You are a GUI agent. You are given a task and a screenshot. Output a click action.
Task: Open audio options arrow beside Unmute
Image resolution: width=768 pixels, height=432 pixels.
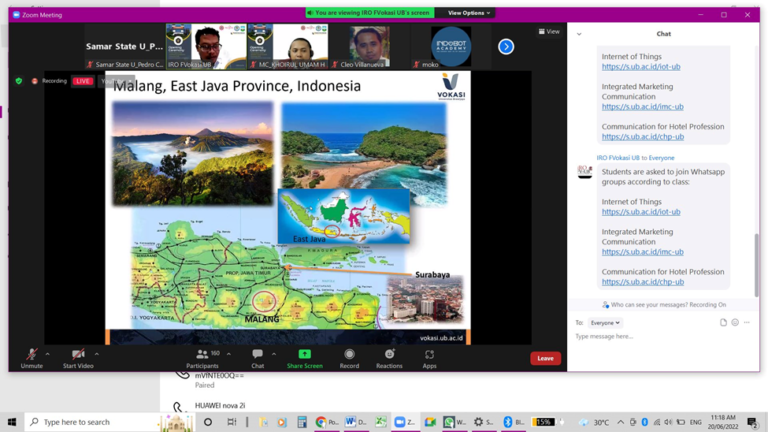pos(48,354)
